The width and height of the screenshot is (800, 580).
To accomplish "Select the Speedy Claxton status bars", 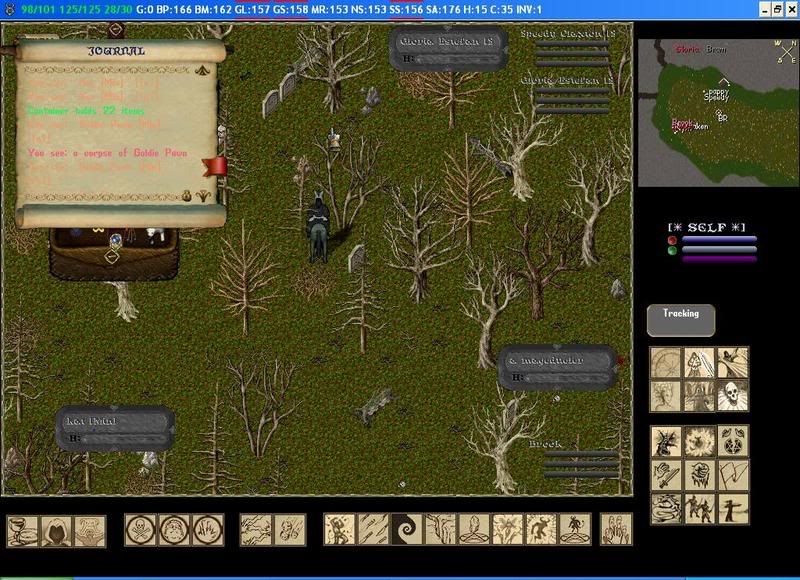I will (x=569, y=47).
